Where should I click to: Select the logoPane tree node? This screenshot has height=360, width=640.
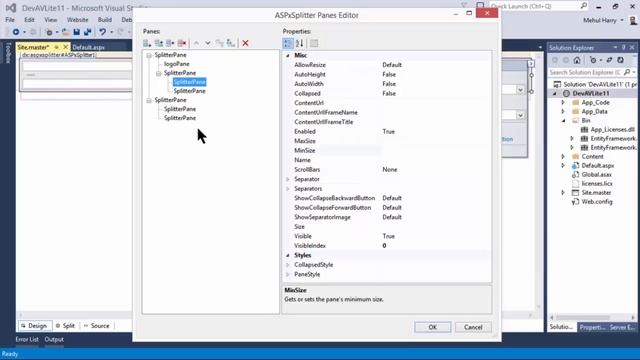tap(177, 64)
